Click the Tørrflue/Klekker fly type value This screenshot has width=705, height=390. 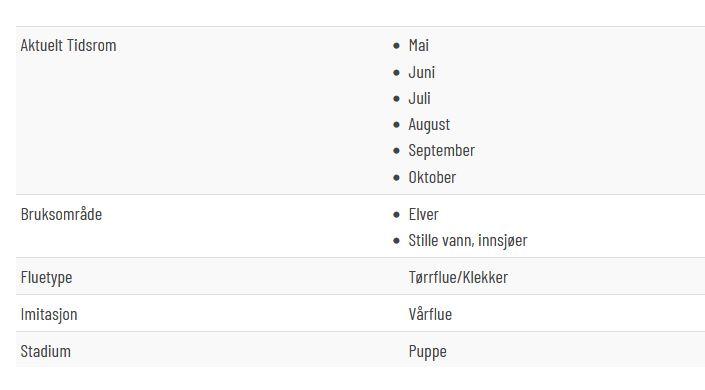click(458, 278)
